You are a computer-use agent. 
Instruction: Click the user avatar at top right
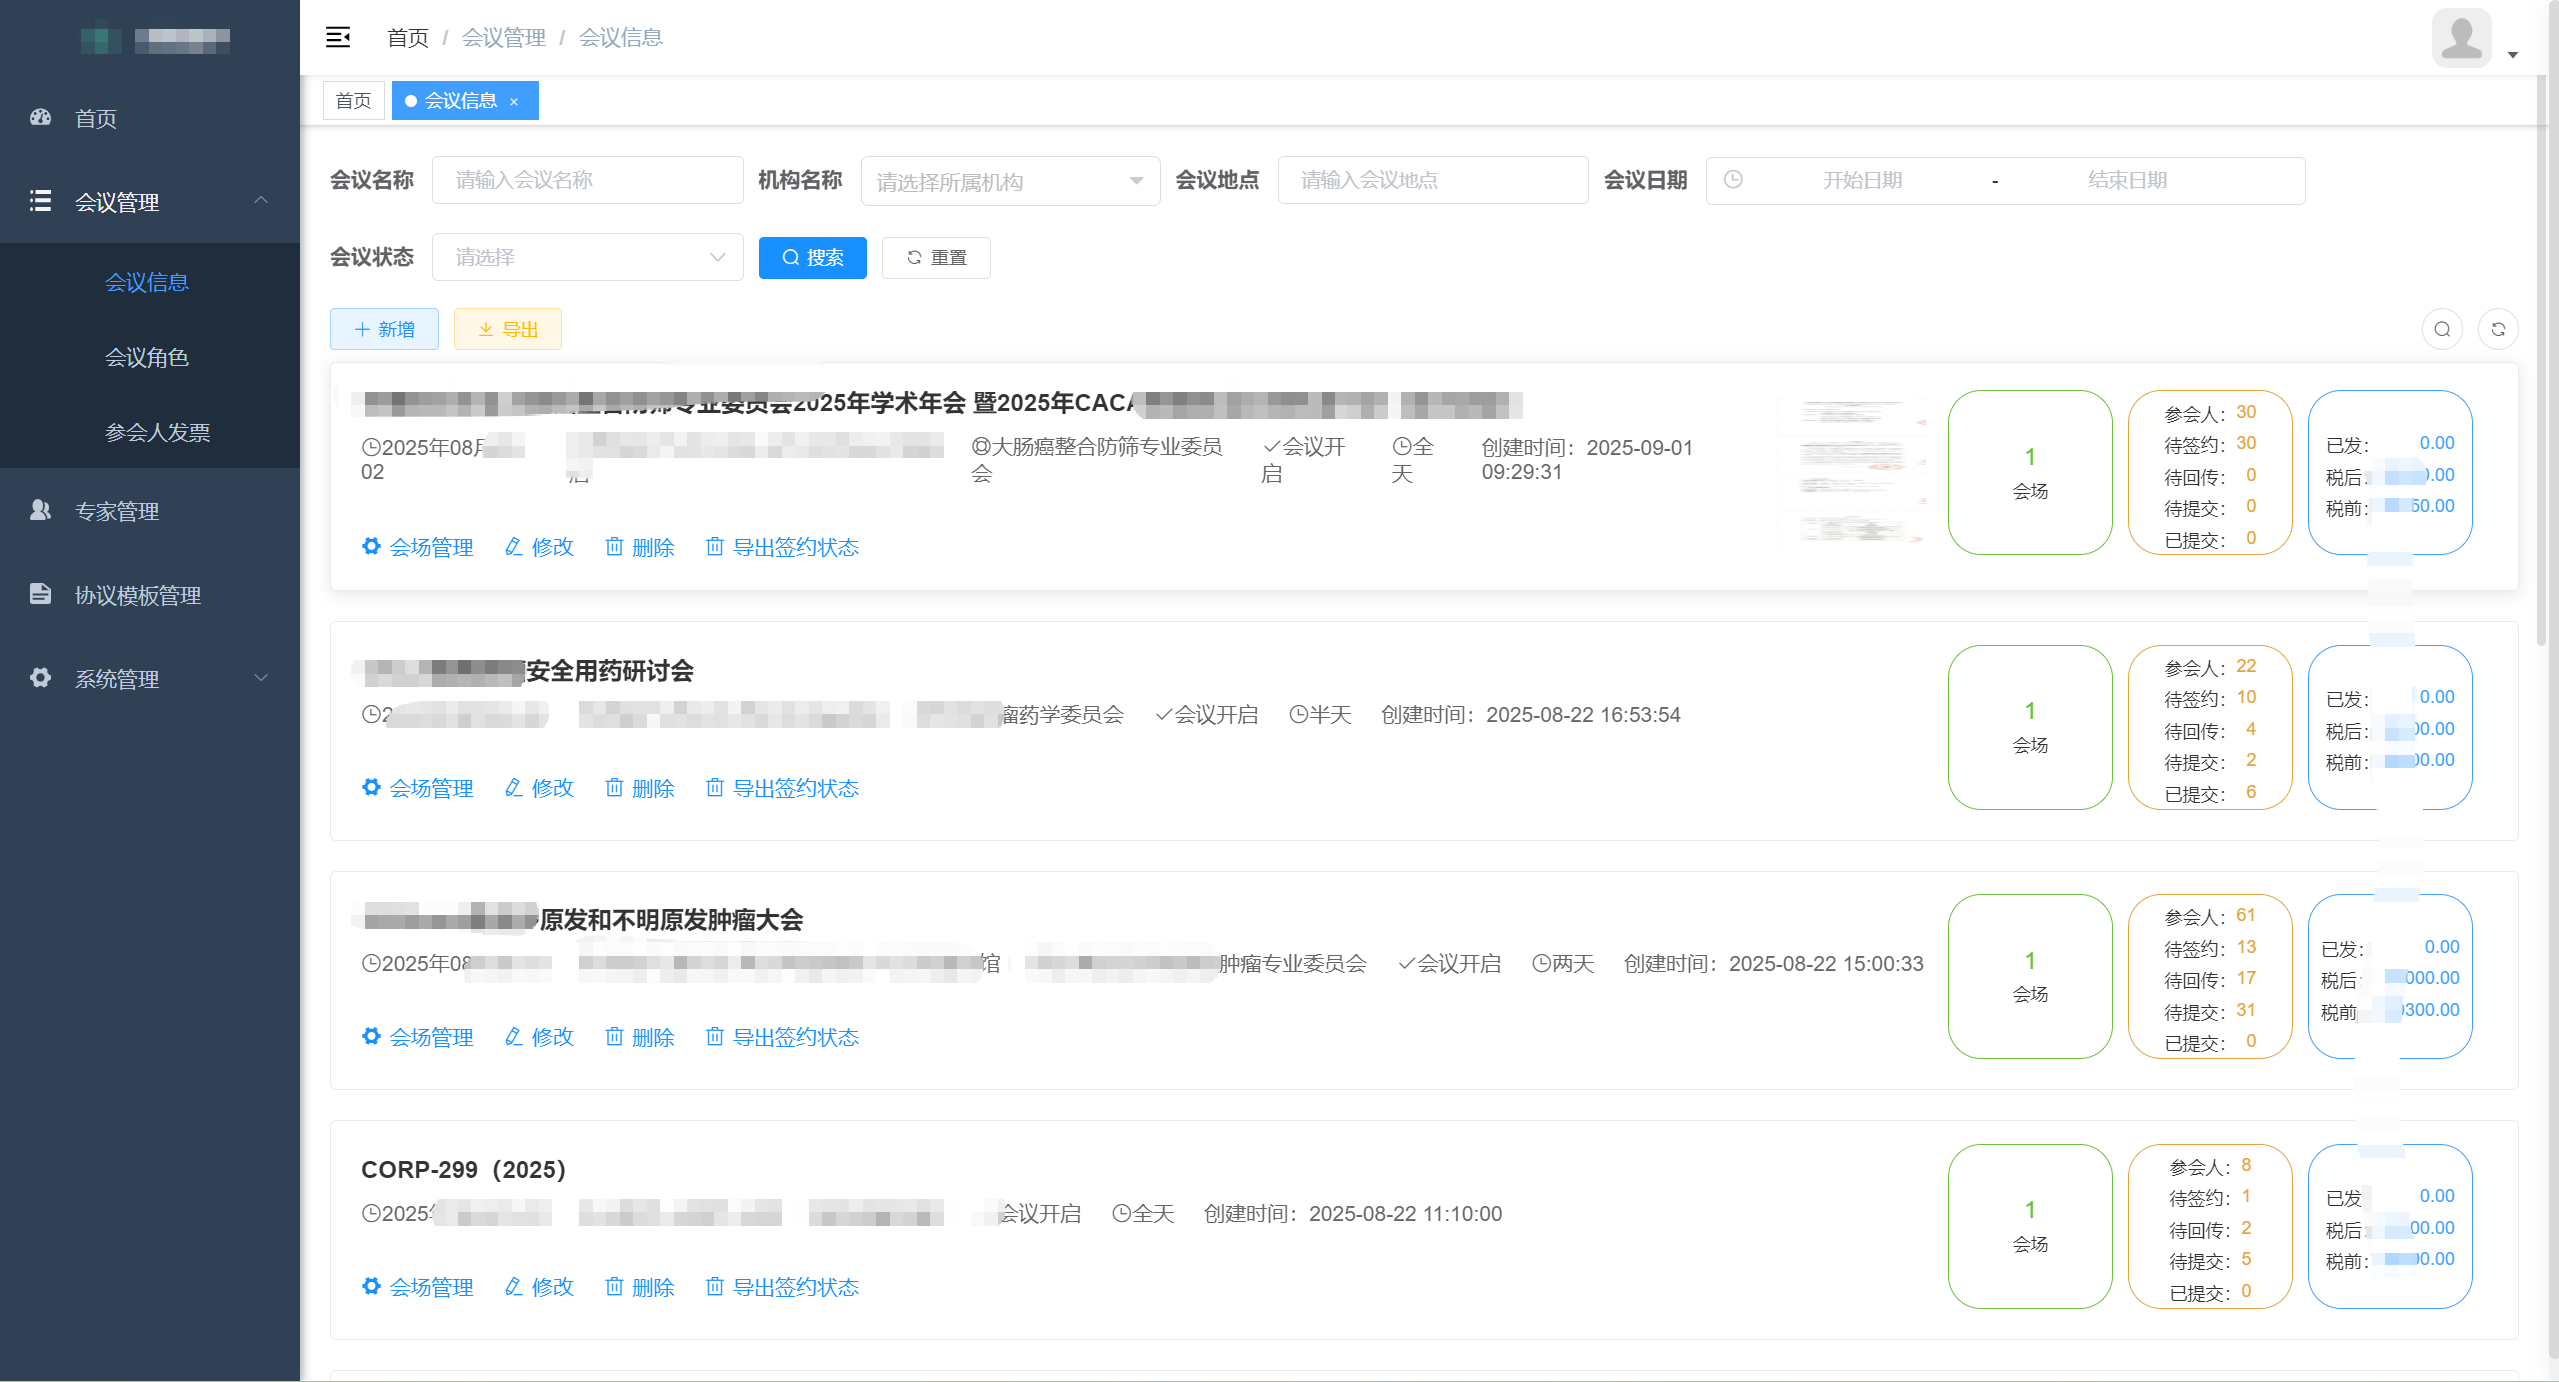tap(2461, 38)
